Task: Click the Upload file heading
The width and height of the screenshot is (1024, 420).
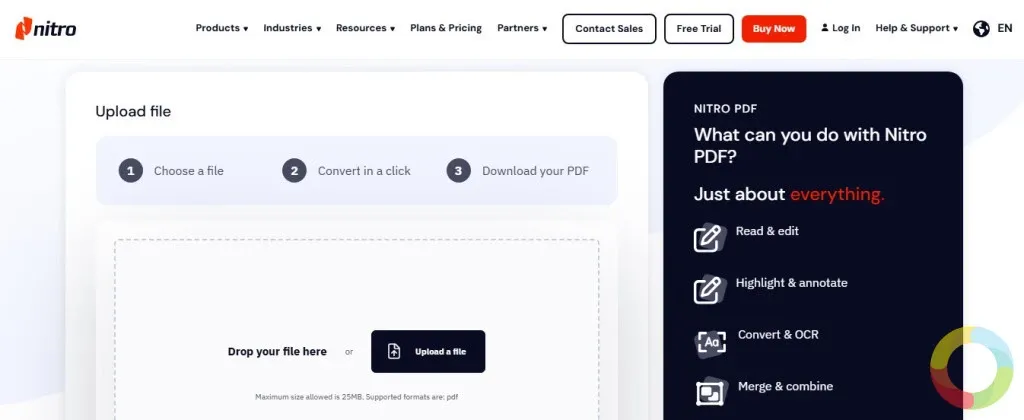Action: click(133, 112)
